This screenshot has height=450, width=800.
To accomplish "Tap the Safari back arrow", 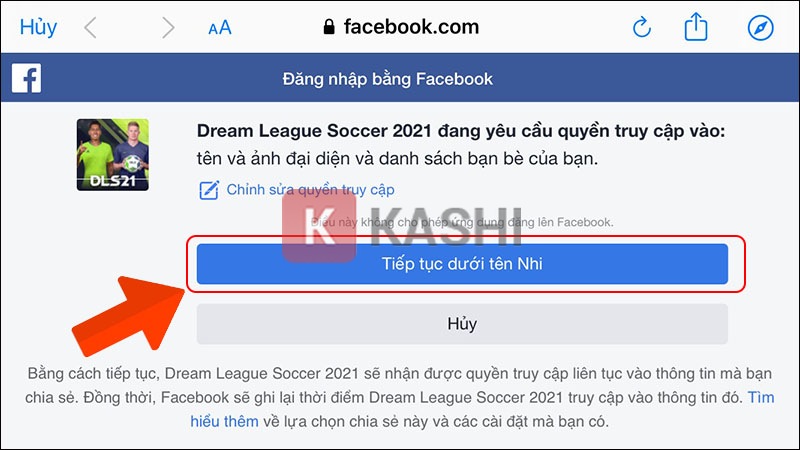I will coord(90,28).
